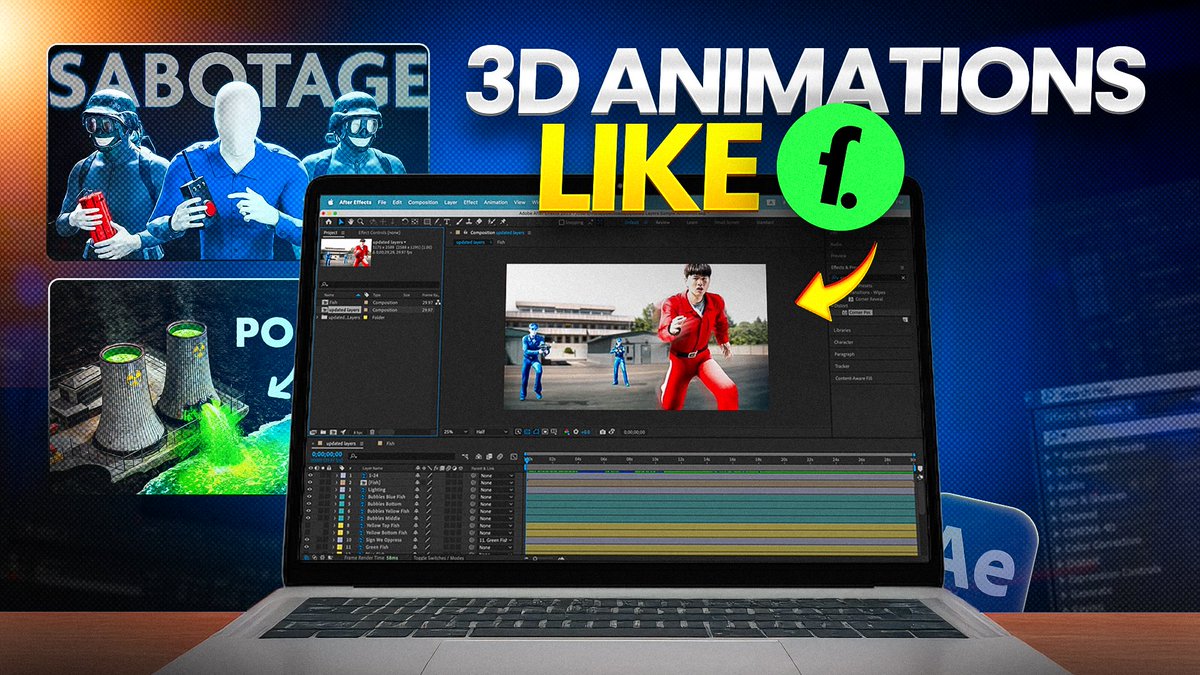Click Toggle Switches / Modes button

[439, 558]
